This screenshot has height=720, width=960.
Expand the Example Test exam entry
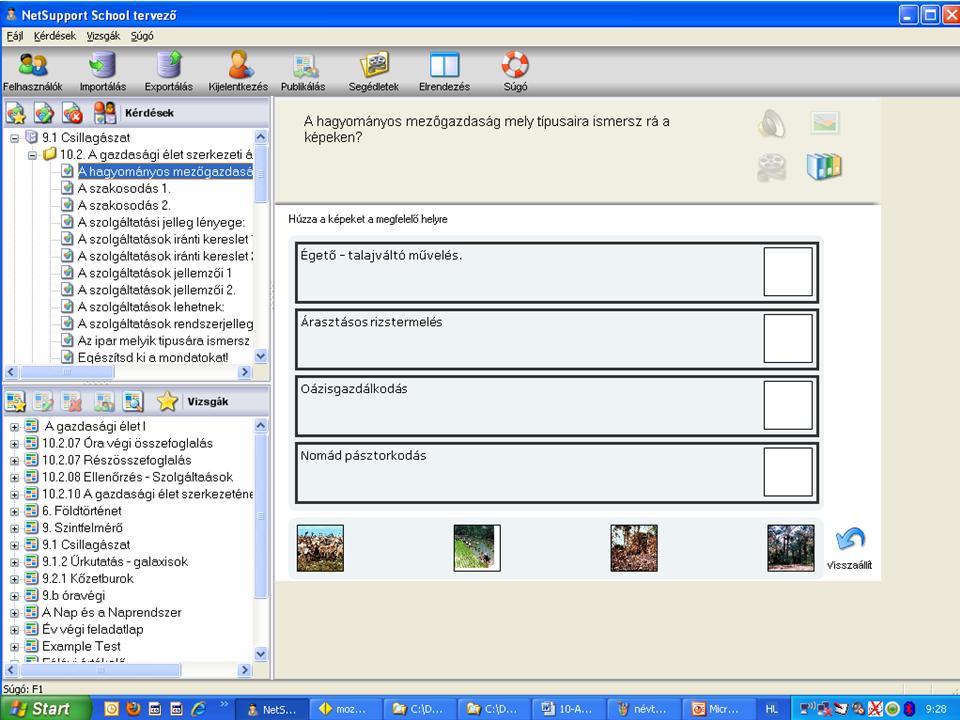pyautogui.click(x=15, y=647)
